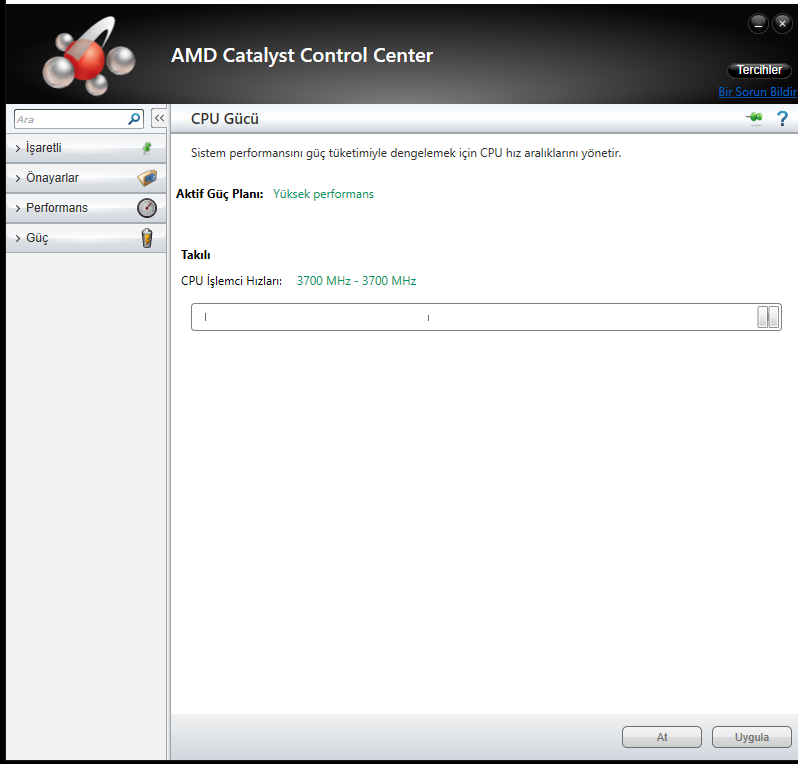
Task: Minimize the Catalyst Control Center window
Action: point(758,23)
